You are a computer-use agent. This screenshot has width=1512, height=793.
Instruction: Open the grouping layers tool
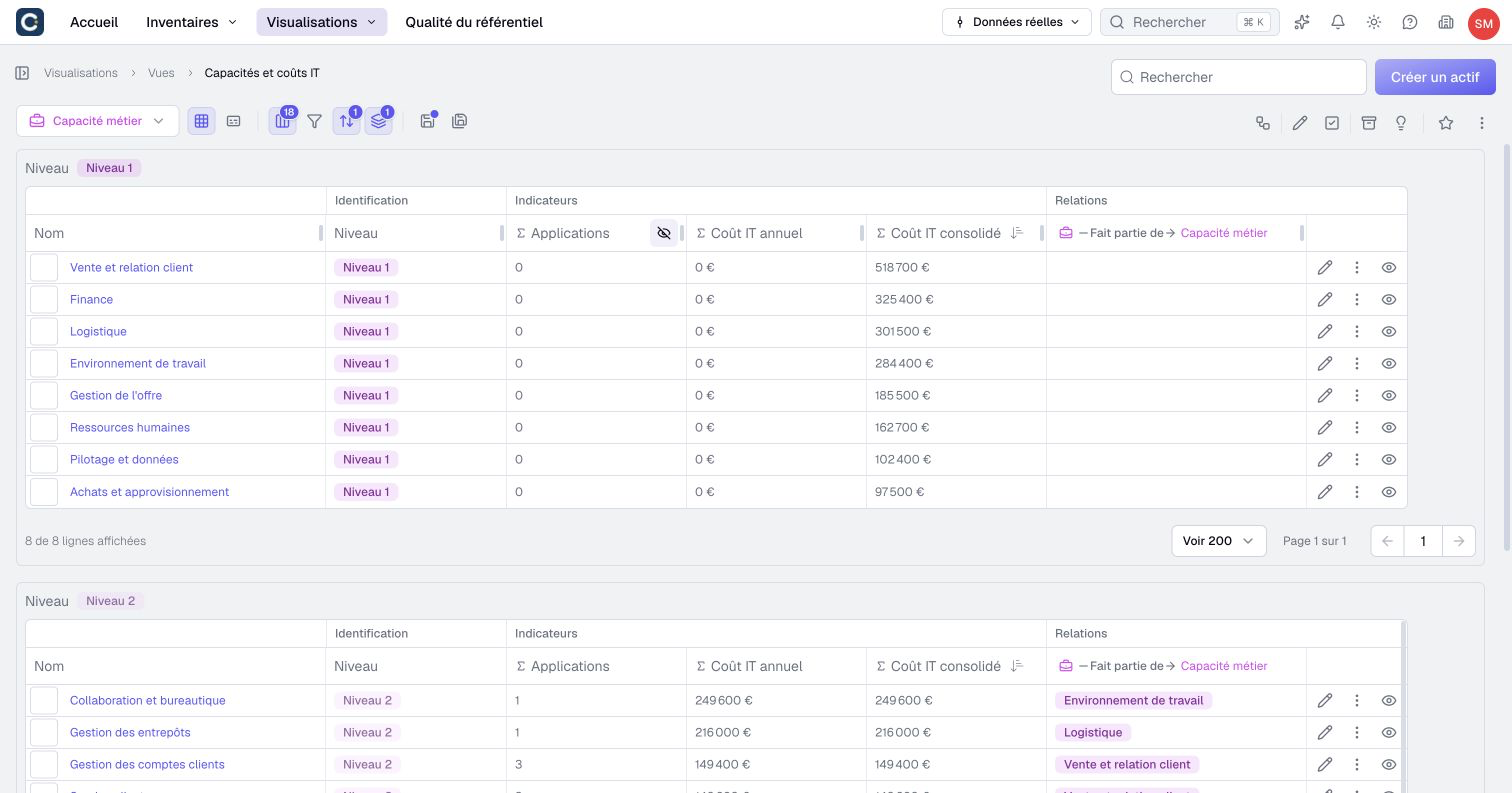click(378, 121)
